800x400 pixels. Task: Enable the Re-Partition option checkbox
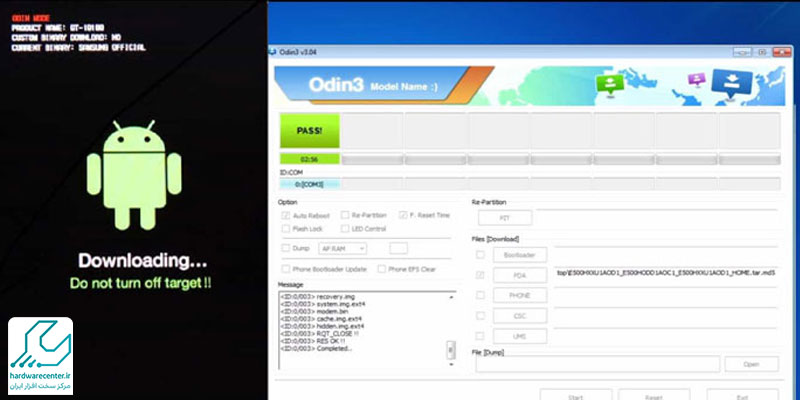tap(345, 215)
